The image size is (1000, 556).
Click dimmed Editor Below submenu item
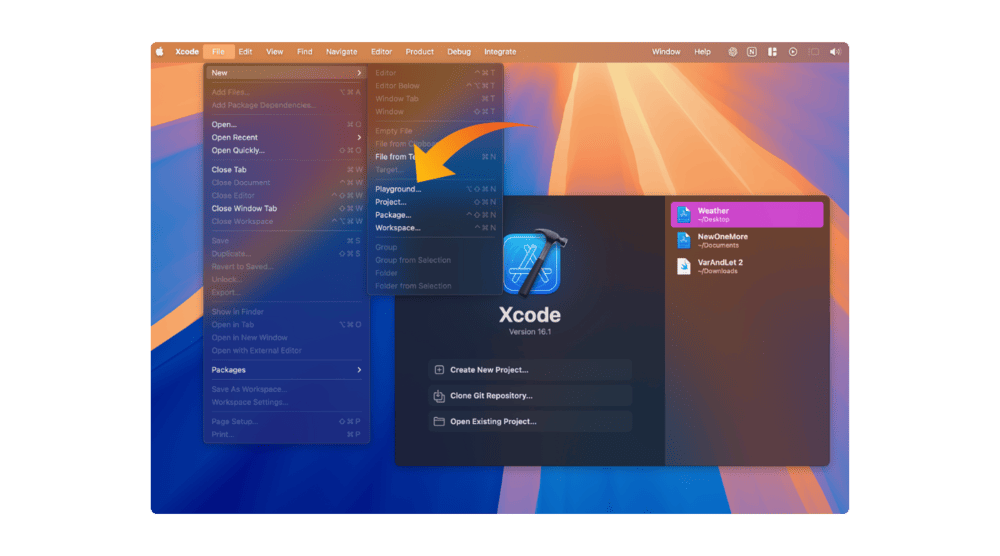coord(435,86)
